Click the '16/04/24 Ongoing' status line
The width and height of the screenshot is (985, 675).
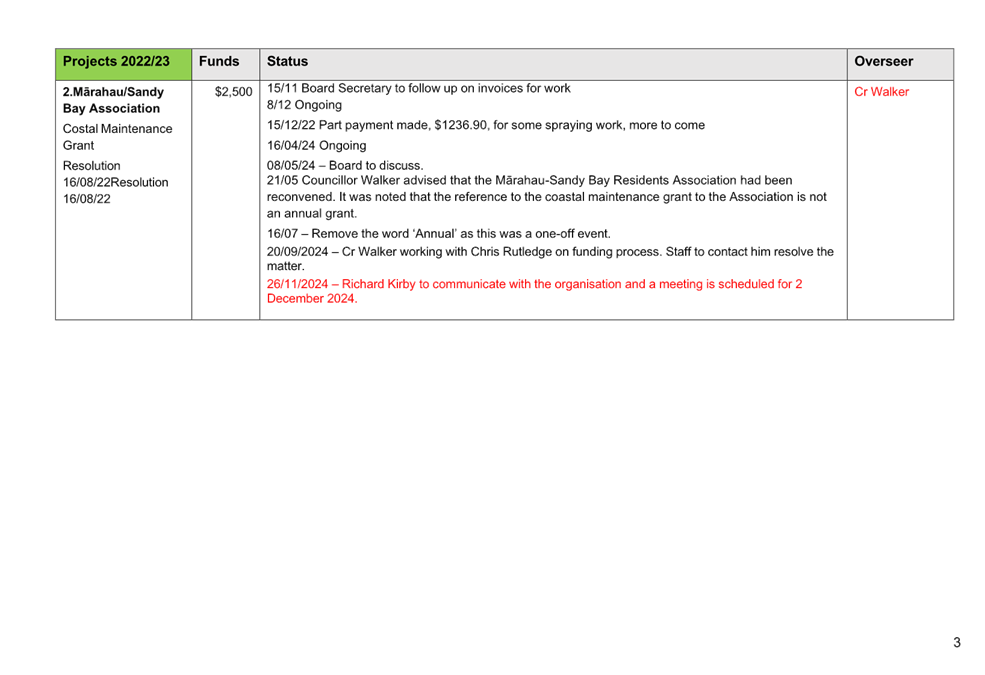coord(316,145)
